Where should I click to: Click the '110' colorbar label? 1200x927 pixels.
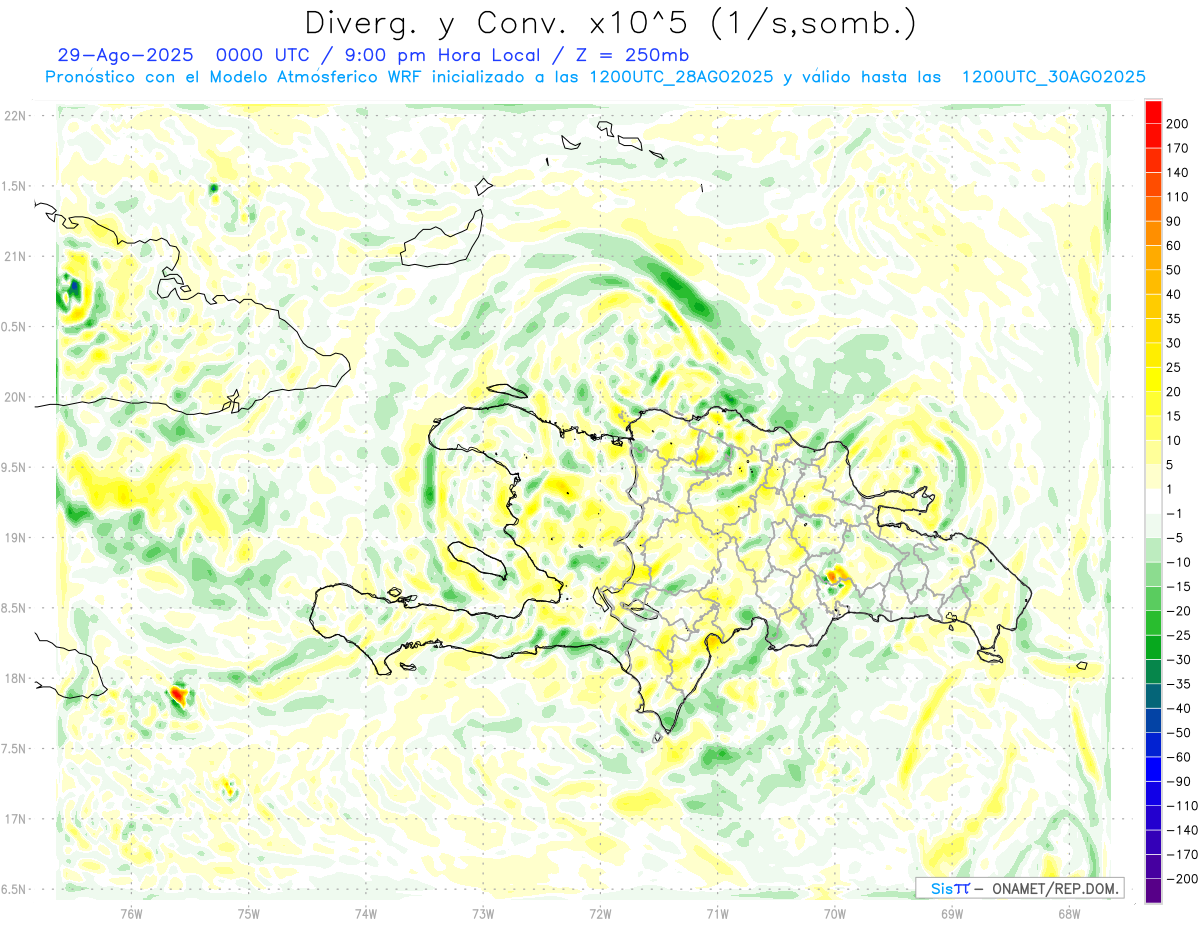tap(1177, 197)
